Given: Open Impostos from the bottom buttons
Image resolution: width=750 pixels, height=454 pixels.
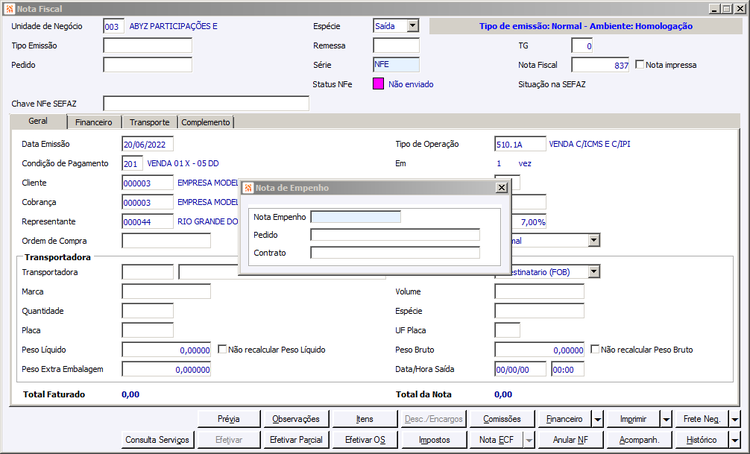Looking at the screenshot, I should pos(433,440).
